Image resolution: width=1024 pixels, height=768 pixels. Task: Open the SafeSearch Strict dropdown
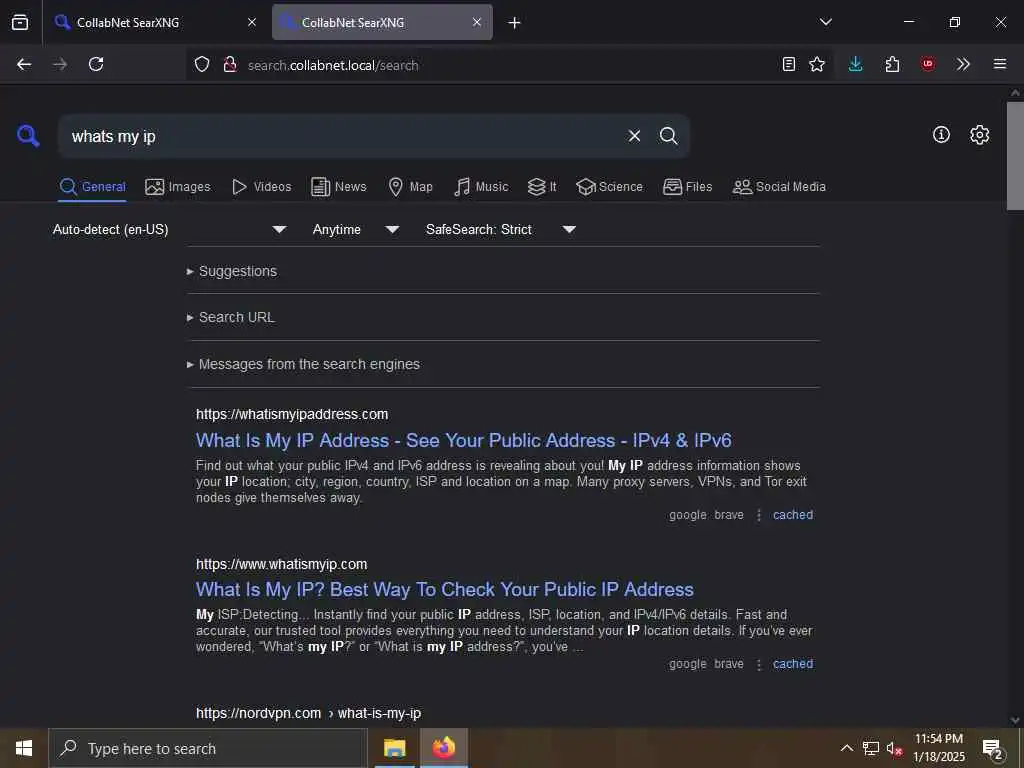tap(500, 229)
